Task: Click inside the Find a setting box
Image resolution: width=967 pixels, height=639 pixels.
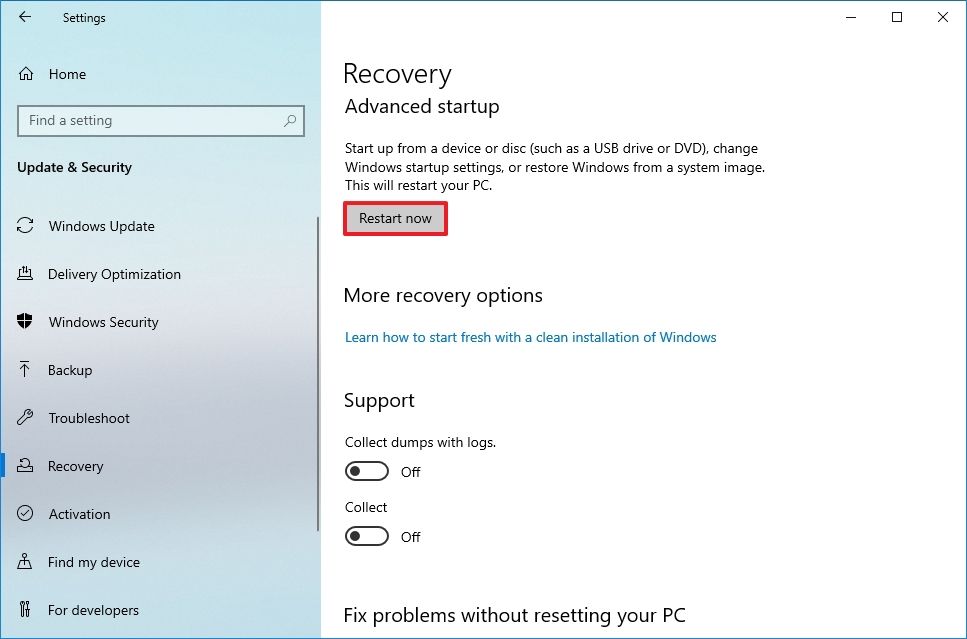Action: pyautogui.click(x=150, y=121)
